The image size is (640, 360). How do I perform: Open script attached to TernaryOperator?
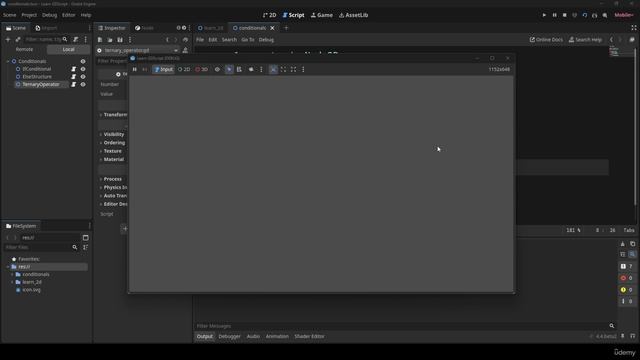point(73,84)
